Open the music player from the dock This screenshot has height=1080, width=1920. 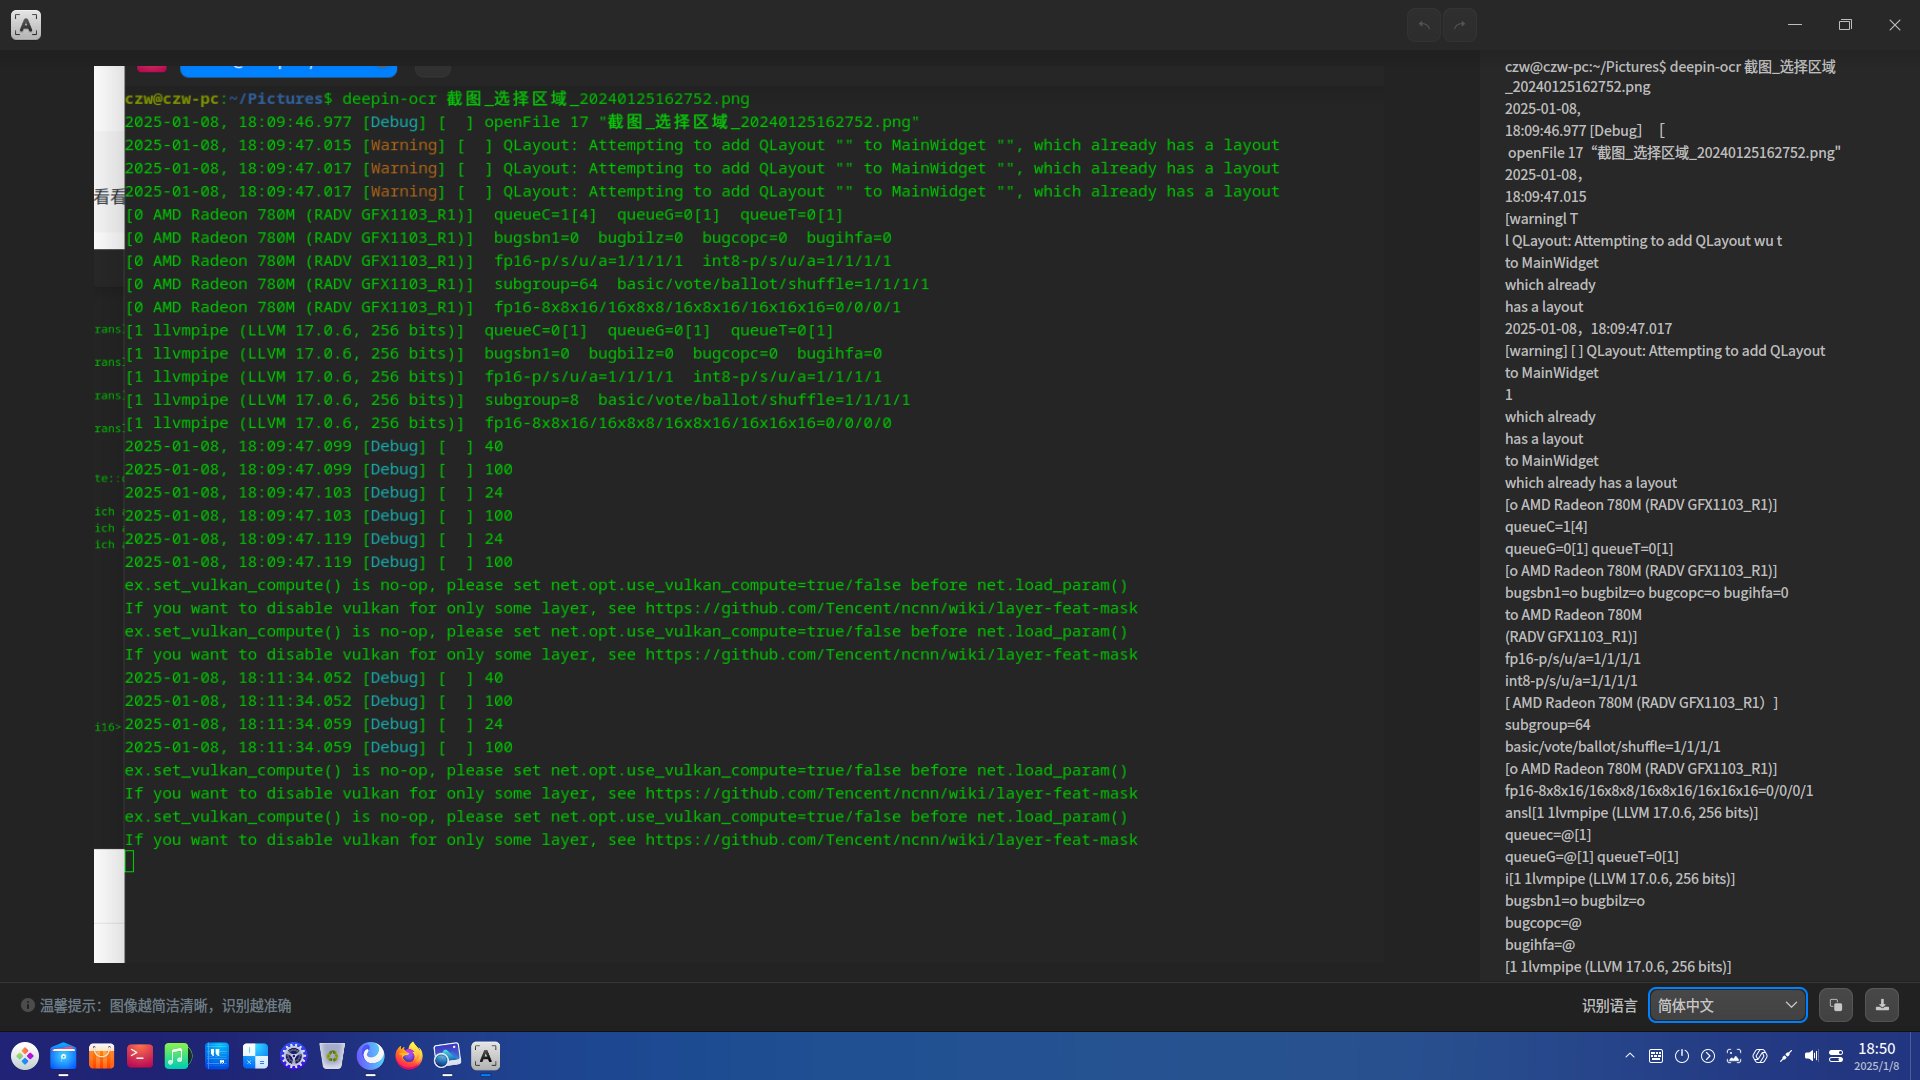point(178,1056)
